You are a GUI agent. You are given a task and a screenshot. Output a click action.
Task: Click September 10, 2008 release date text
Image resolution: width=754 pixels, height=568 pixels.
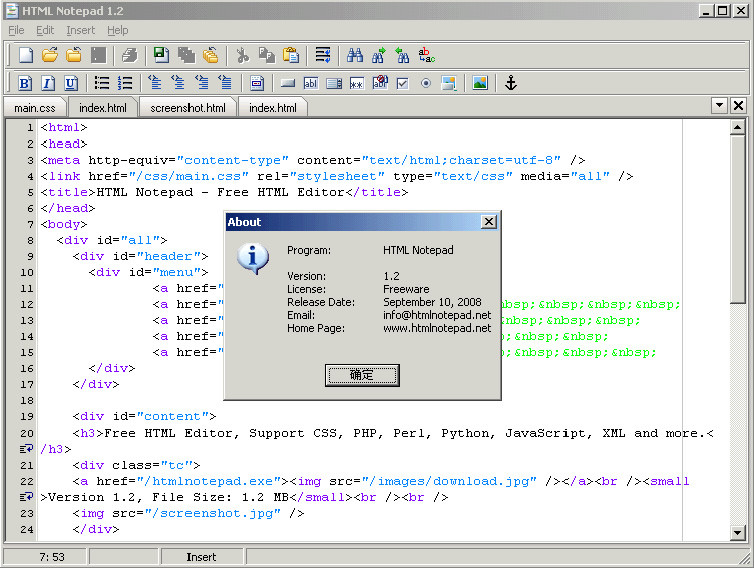tap(432, 302)
